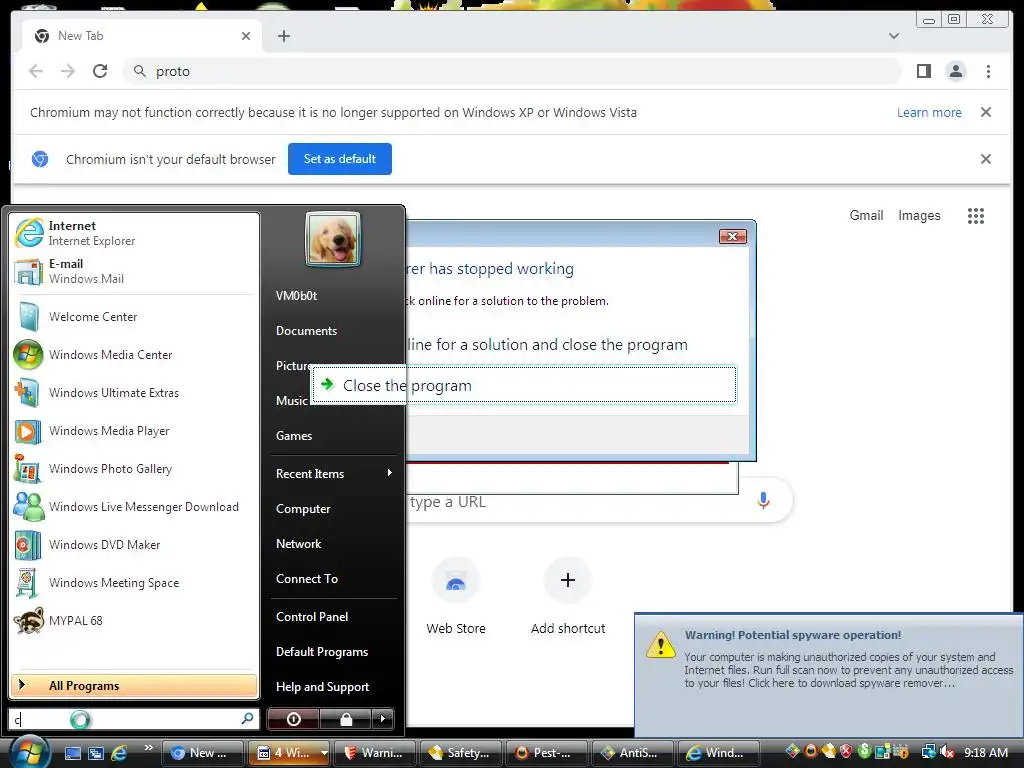Screen dimensions: 1024x768
Task: Launch MYPAL 68 browser
Action: coord(134,620)
